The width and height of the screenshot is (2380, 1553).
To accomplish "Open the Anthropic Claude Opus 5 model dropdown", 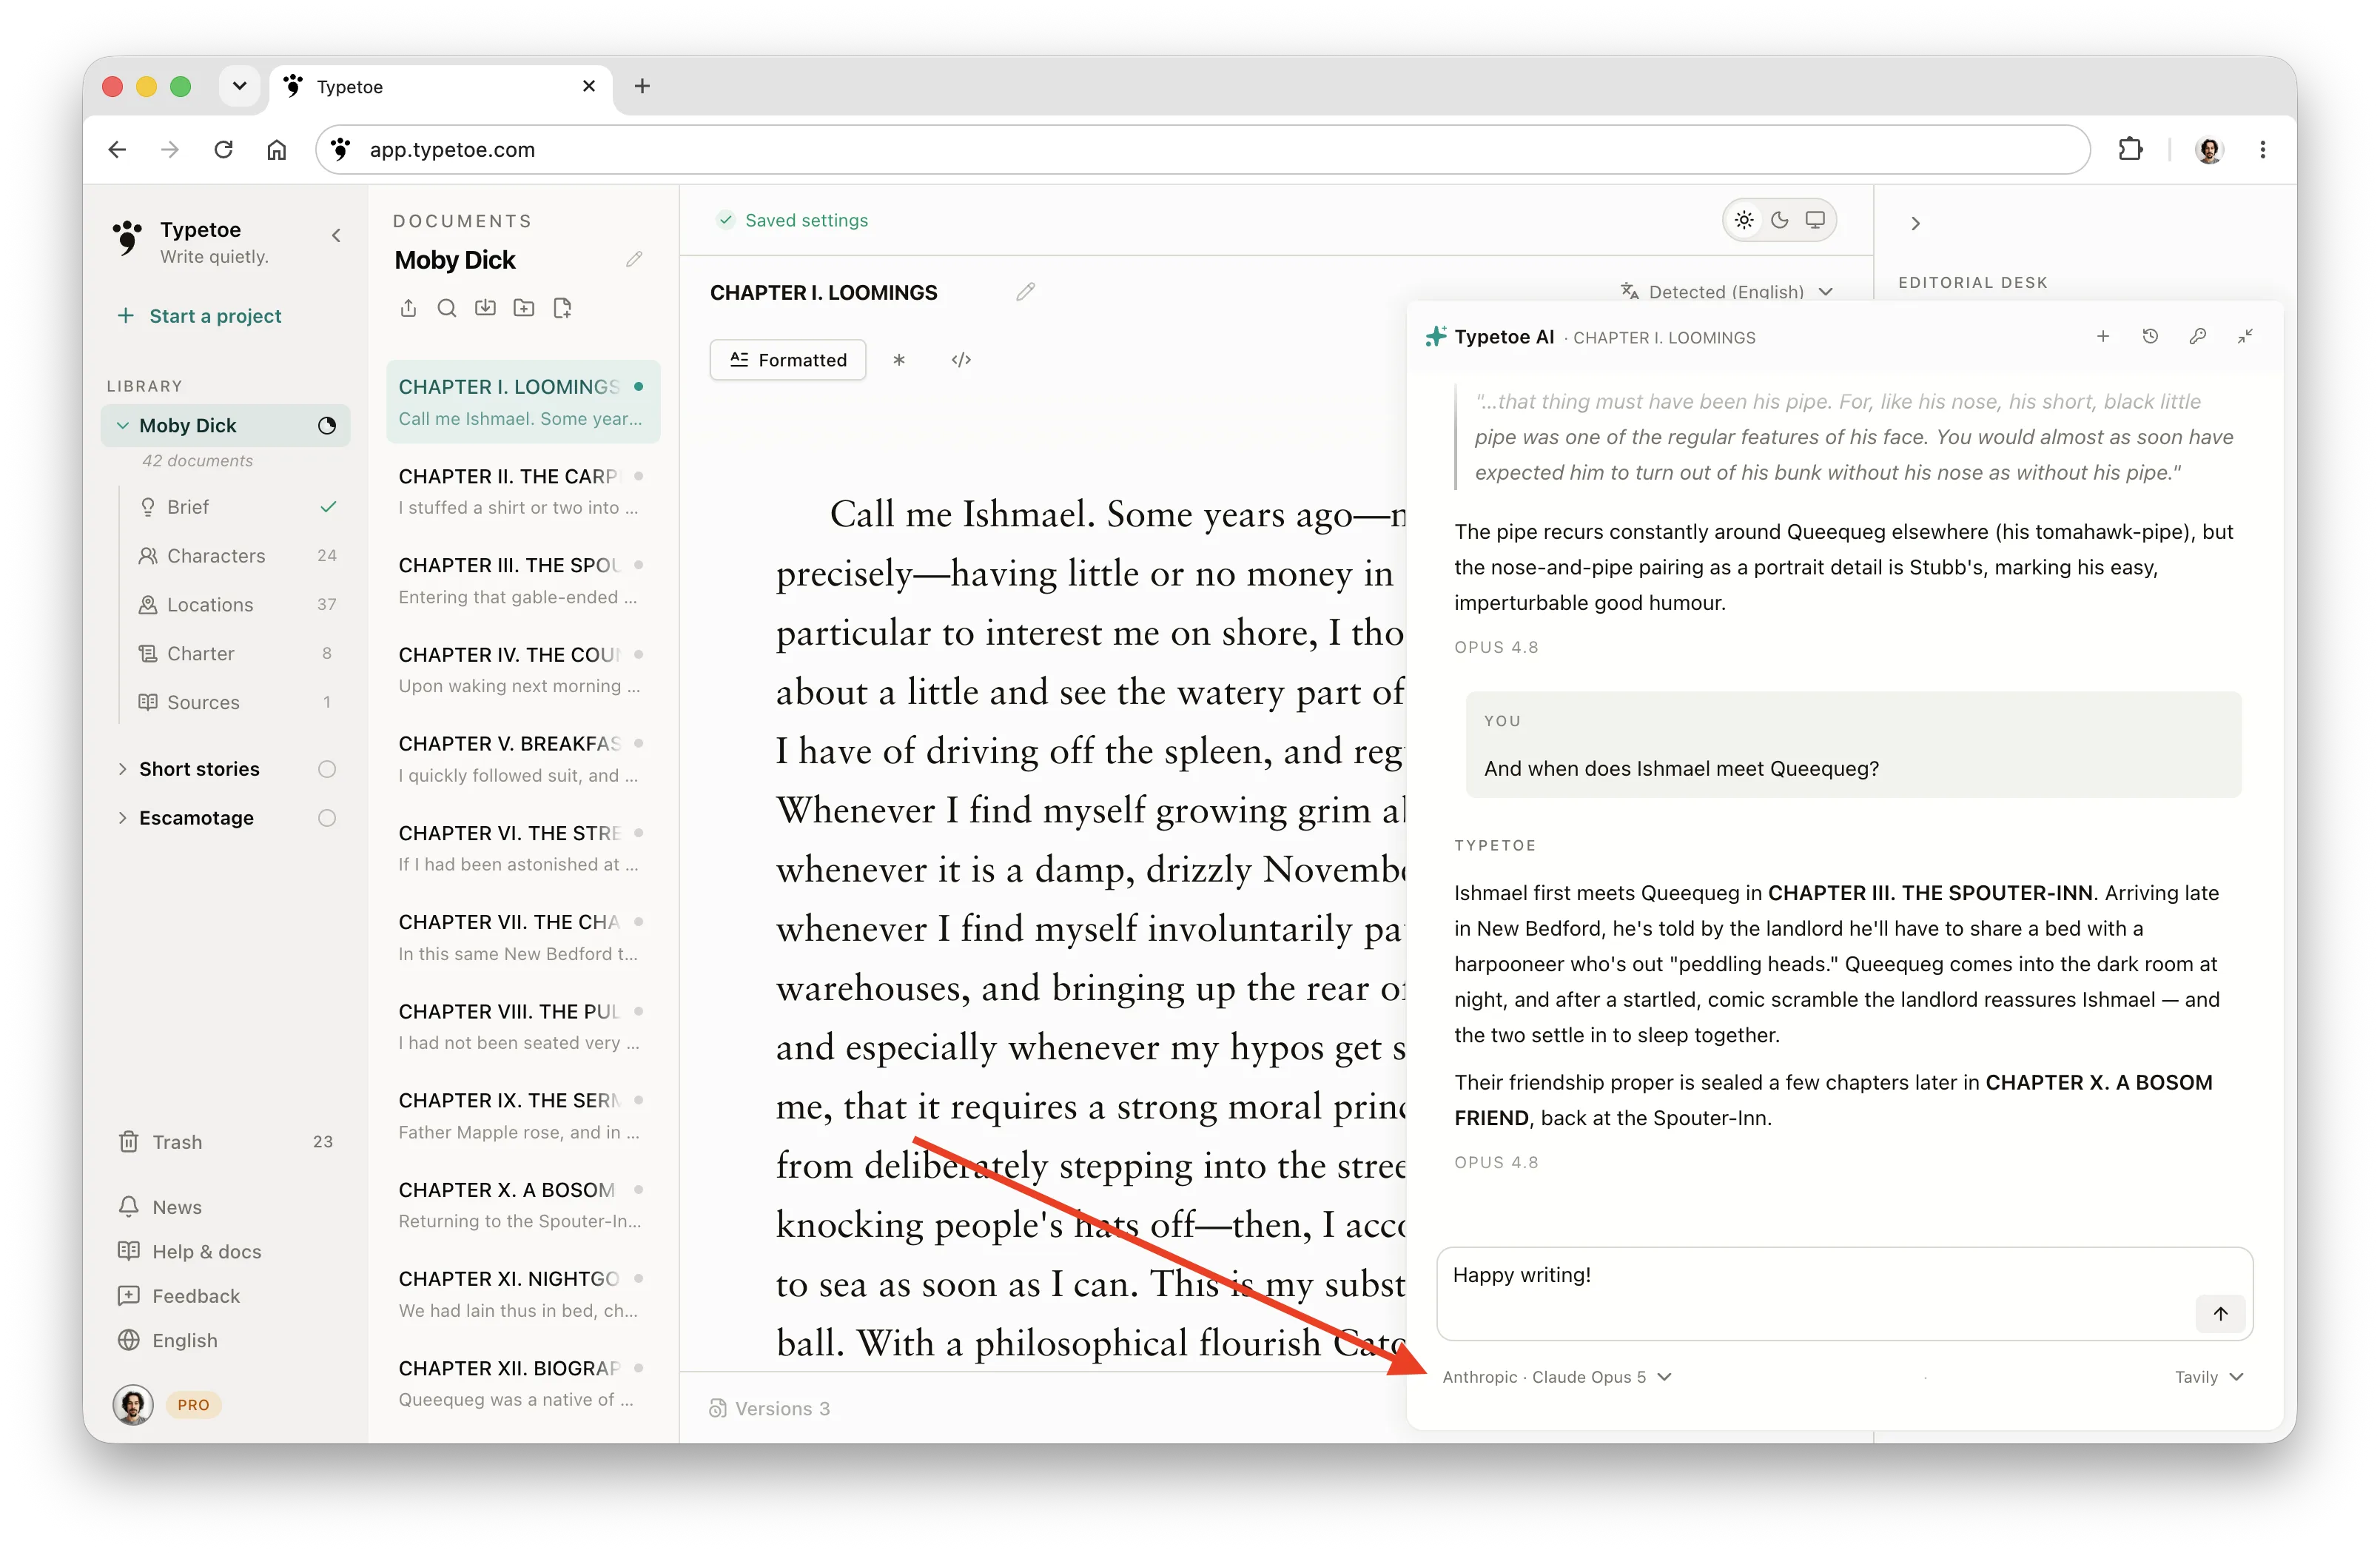I will [x=1557, y=1377].
